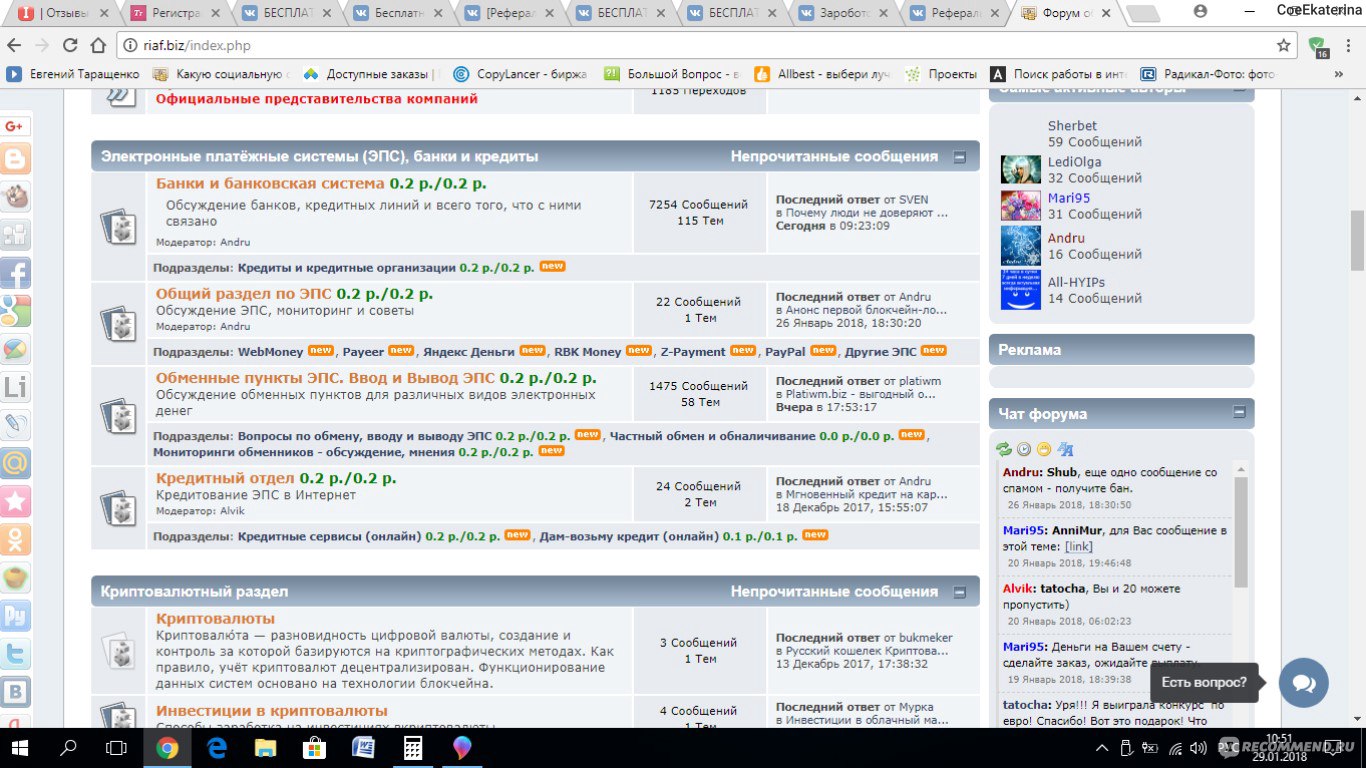
Task: Open Mari95's profile in active authors list
Action: tap(1069, 198)
